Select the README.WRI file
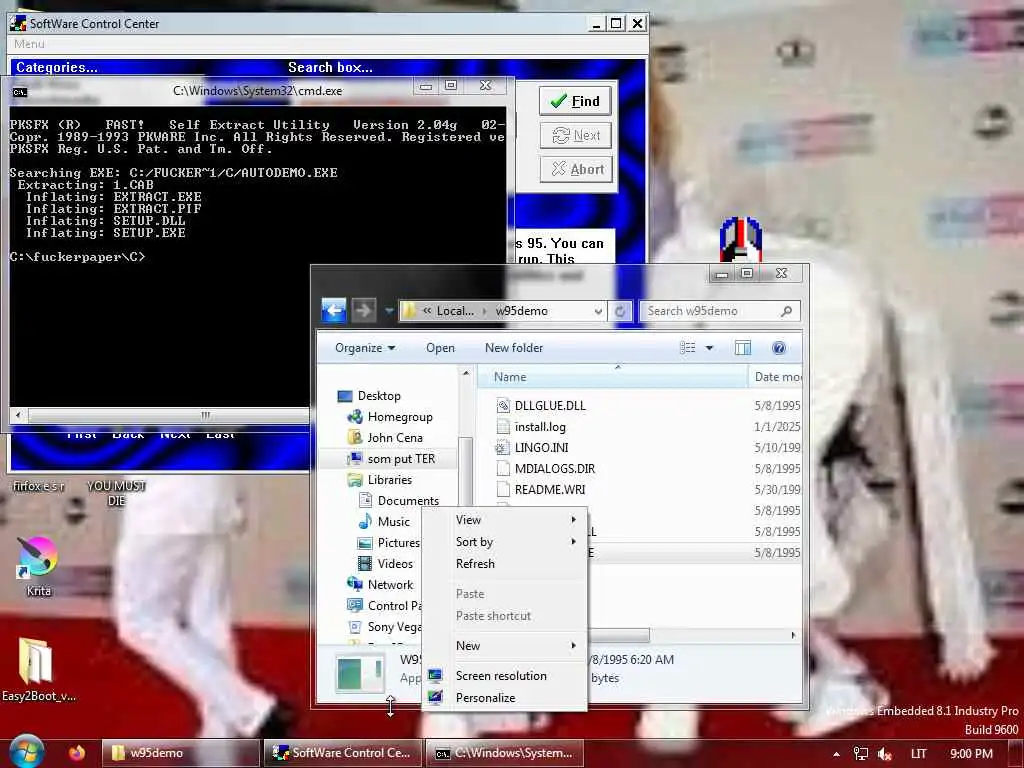 tap(550, 489)
